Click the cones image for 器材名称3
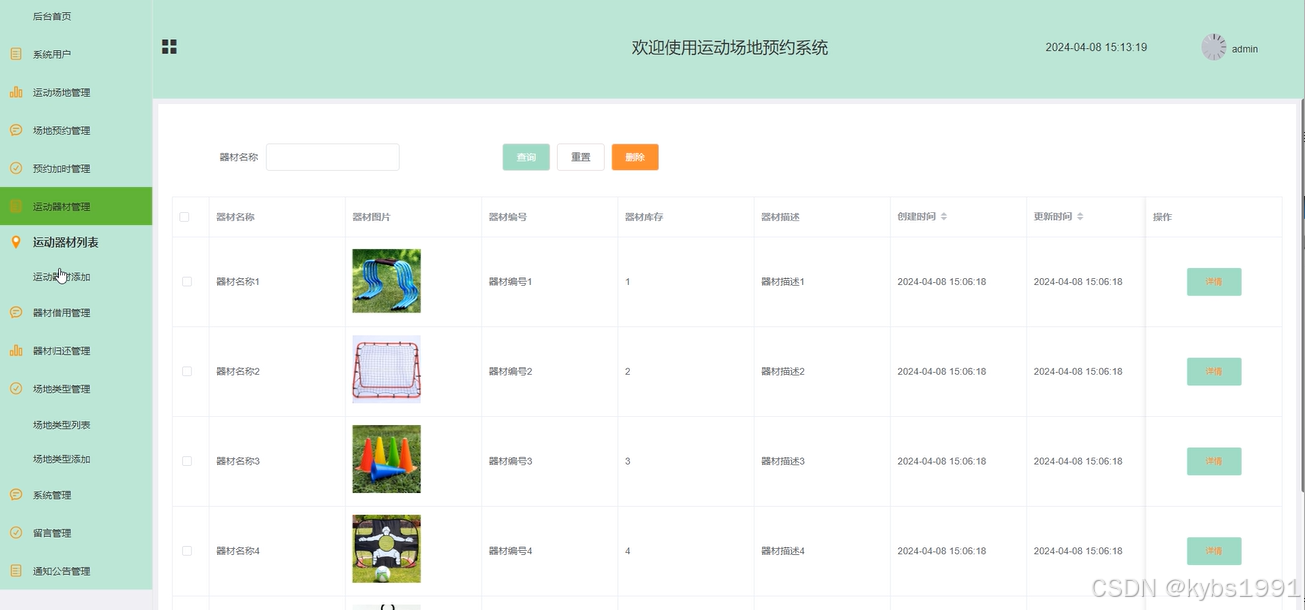The image size is (1305, 610). pyautogui.click(x=387, y=459)
